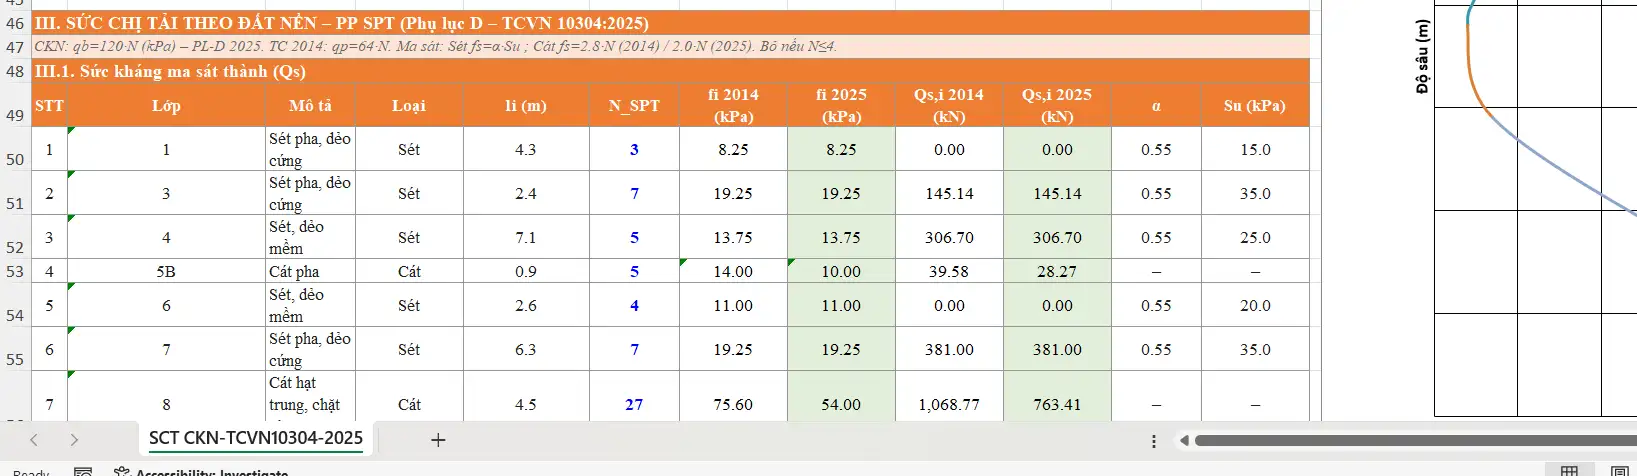Image resolution: width=1637 pixels, height=476 pixels.
Task: Click the previous sheet navigation arrow
Action: pos(34,440)
